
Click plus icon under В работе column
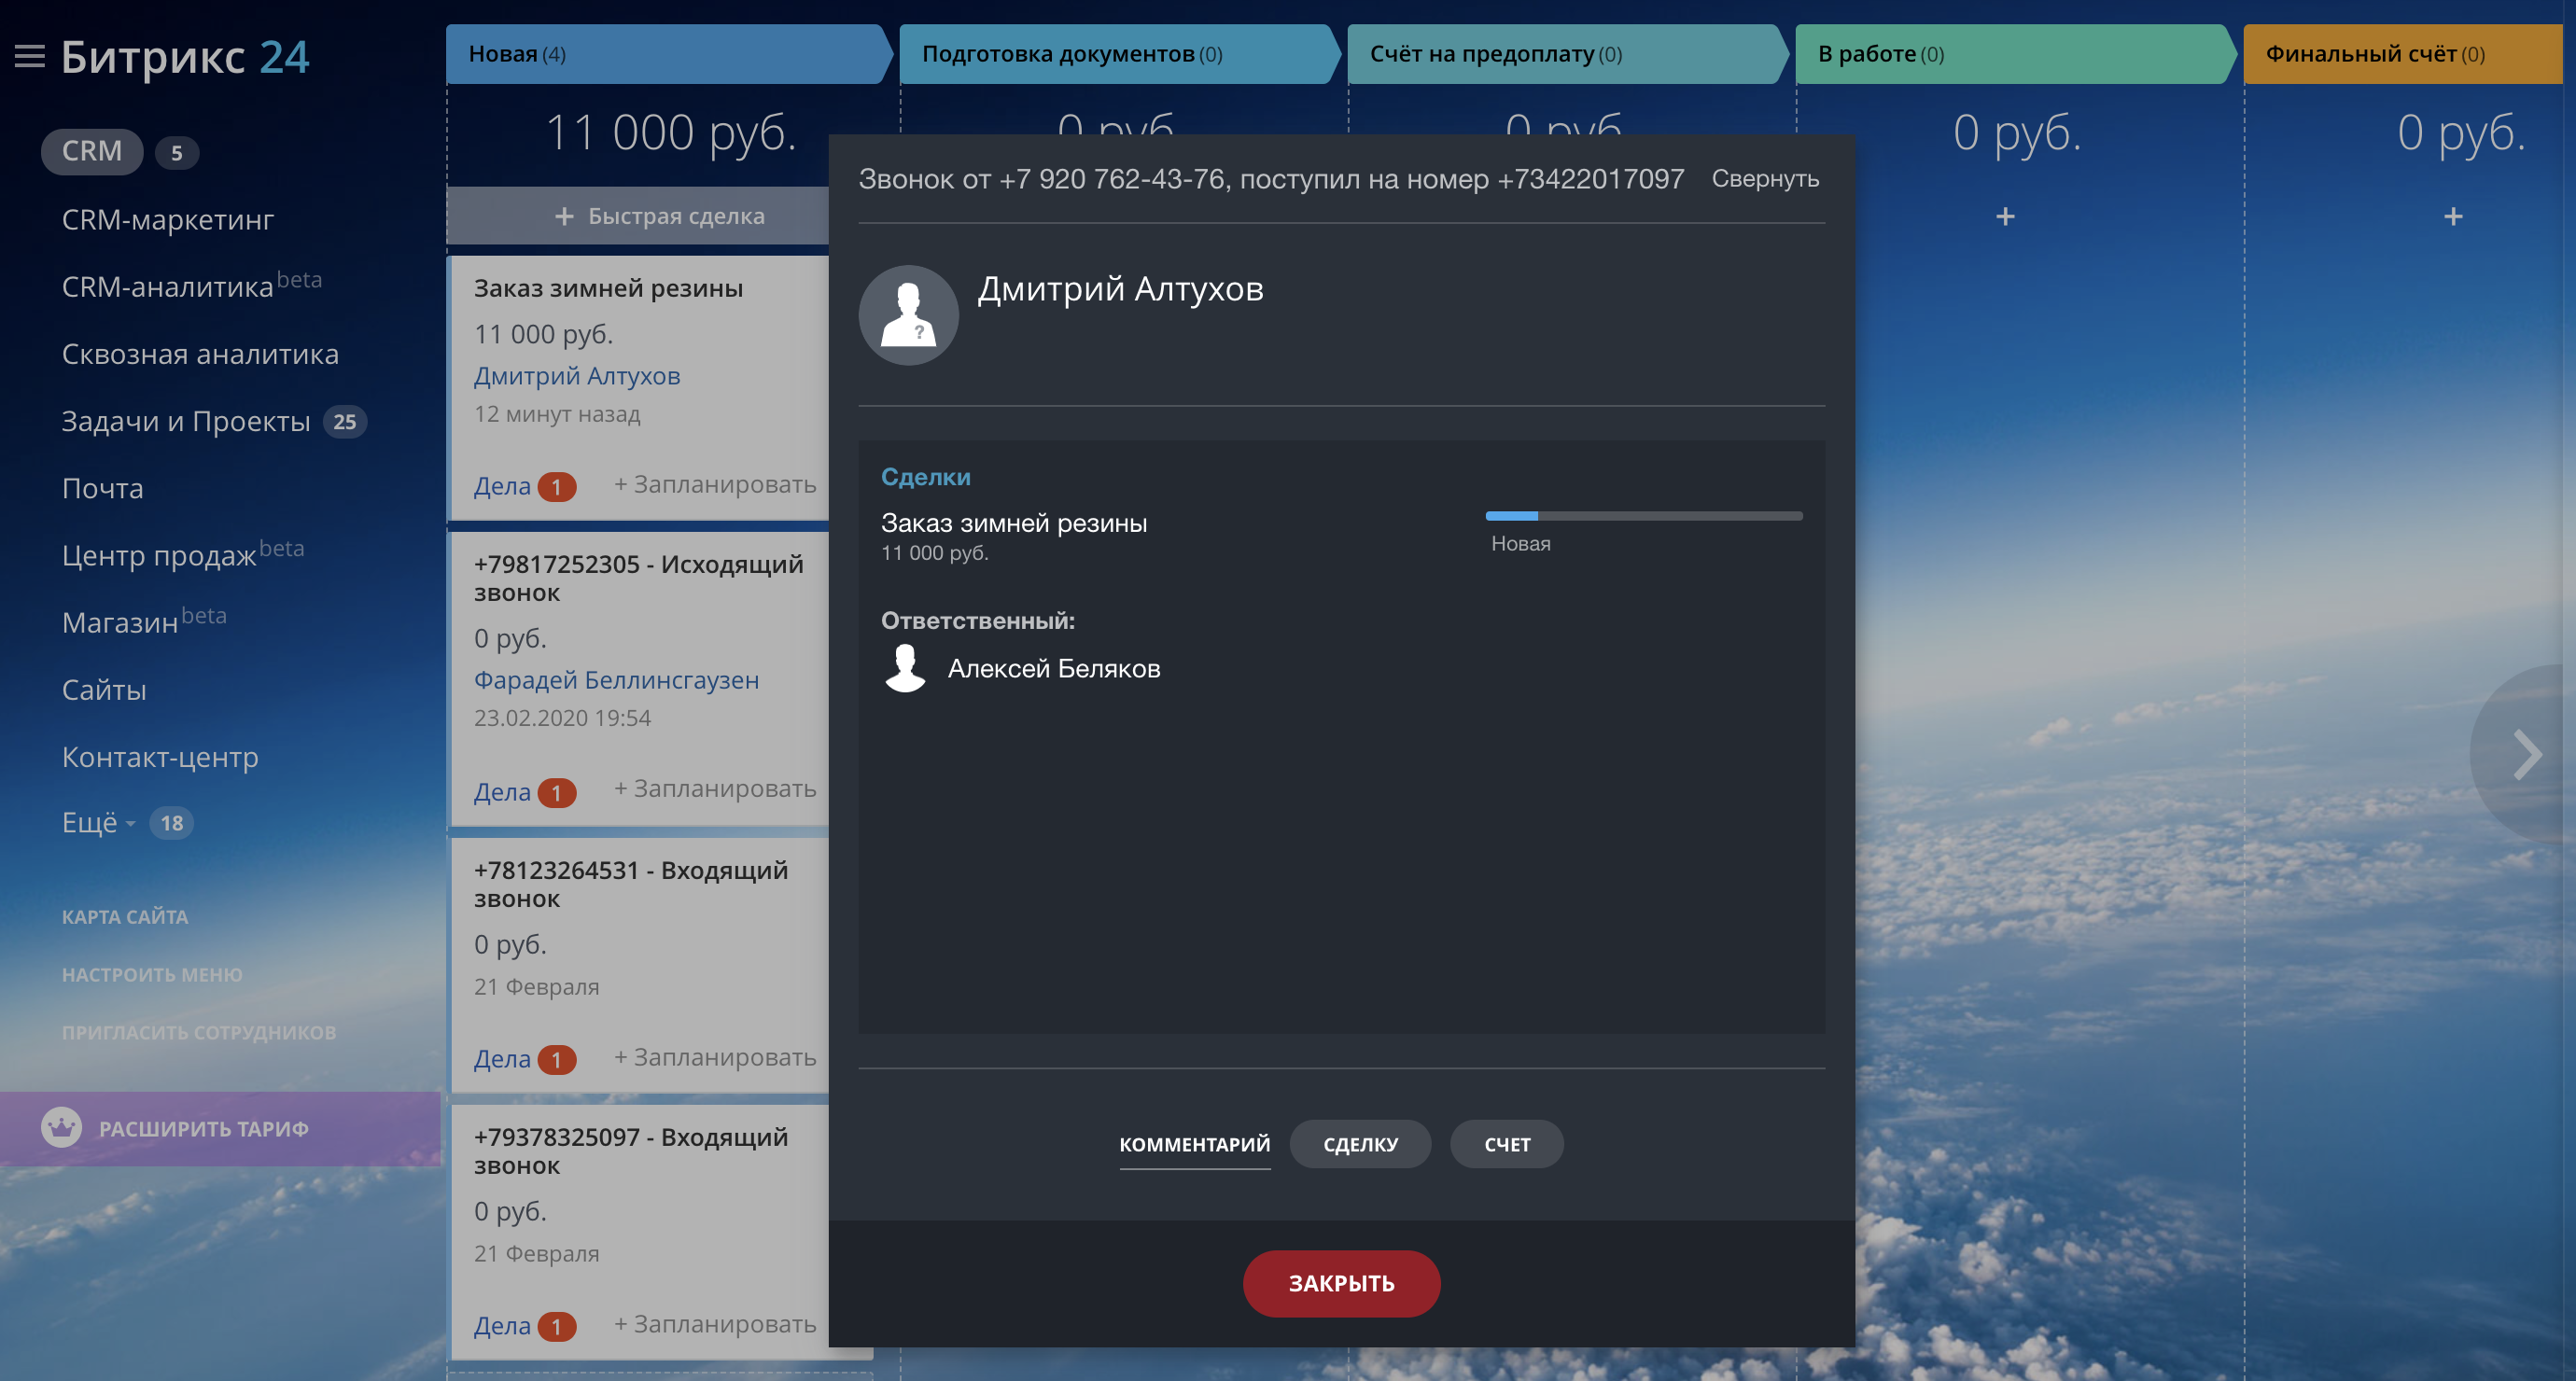point(2005,216)
